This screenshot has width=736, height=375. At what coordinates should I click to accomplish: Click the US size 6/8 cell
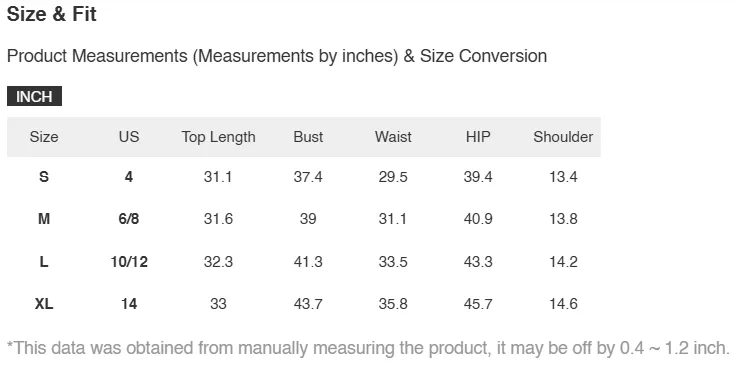129,219
